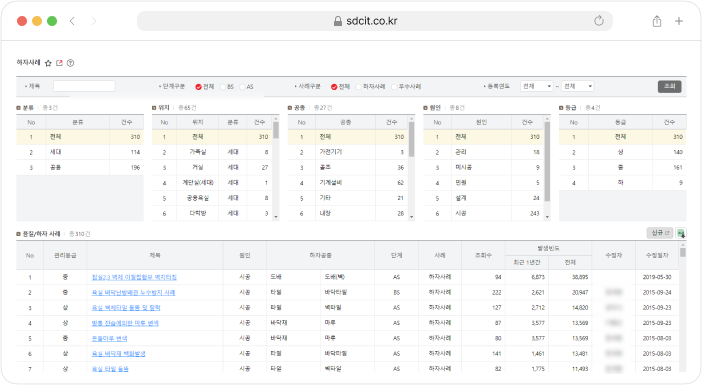The height and width of the screenshot is (385, 702).
Task: Open page in new window icon
Action: pyautogui.click(x=59, y=63)
